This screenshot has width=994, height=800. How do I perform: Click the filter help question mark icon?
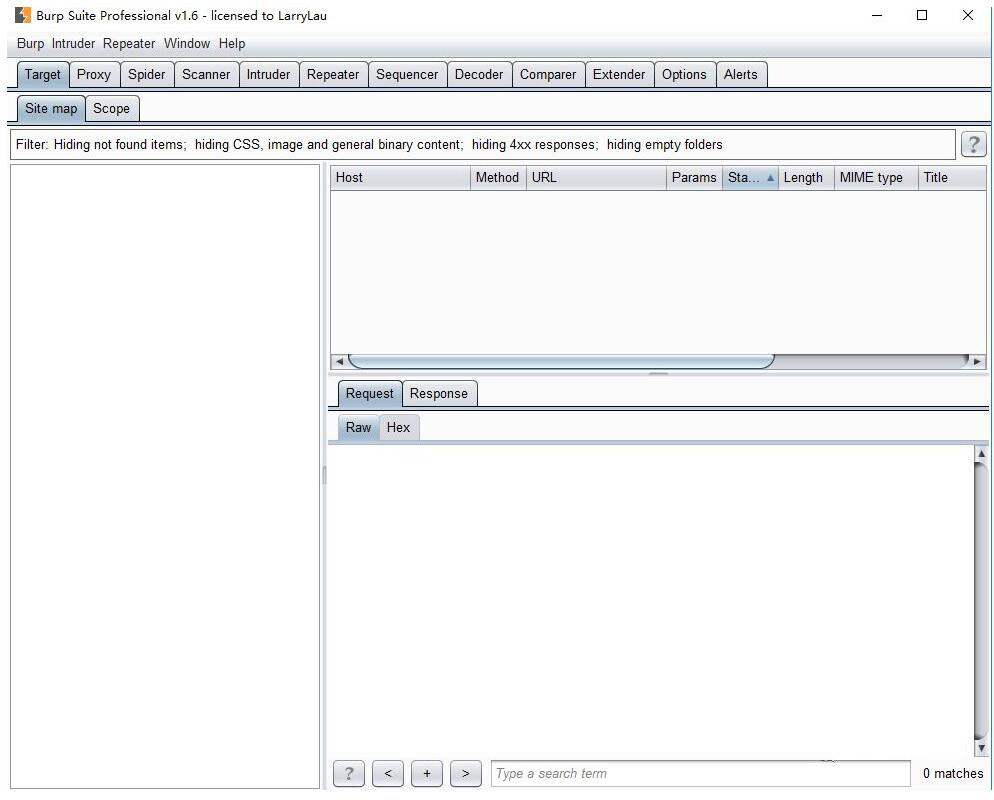[972, 144]
